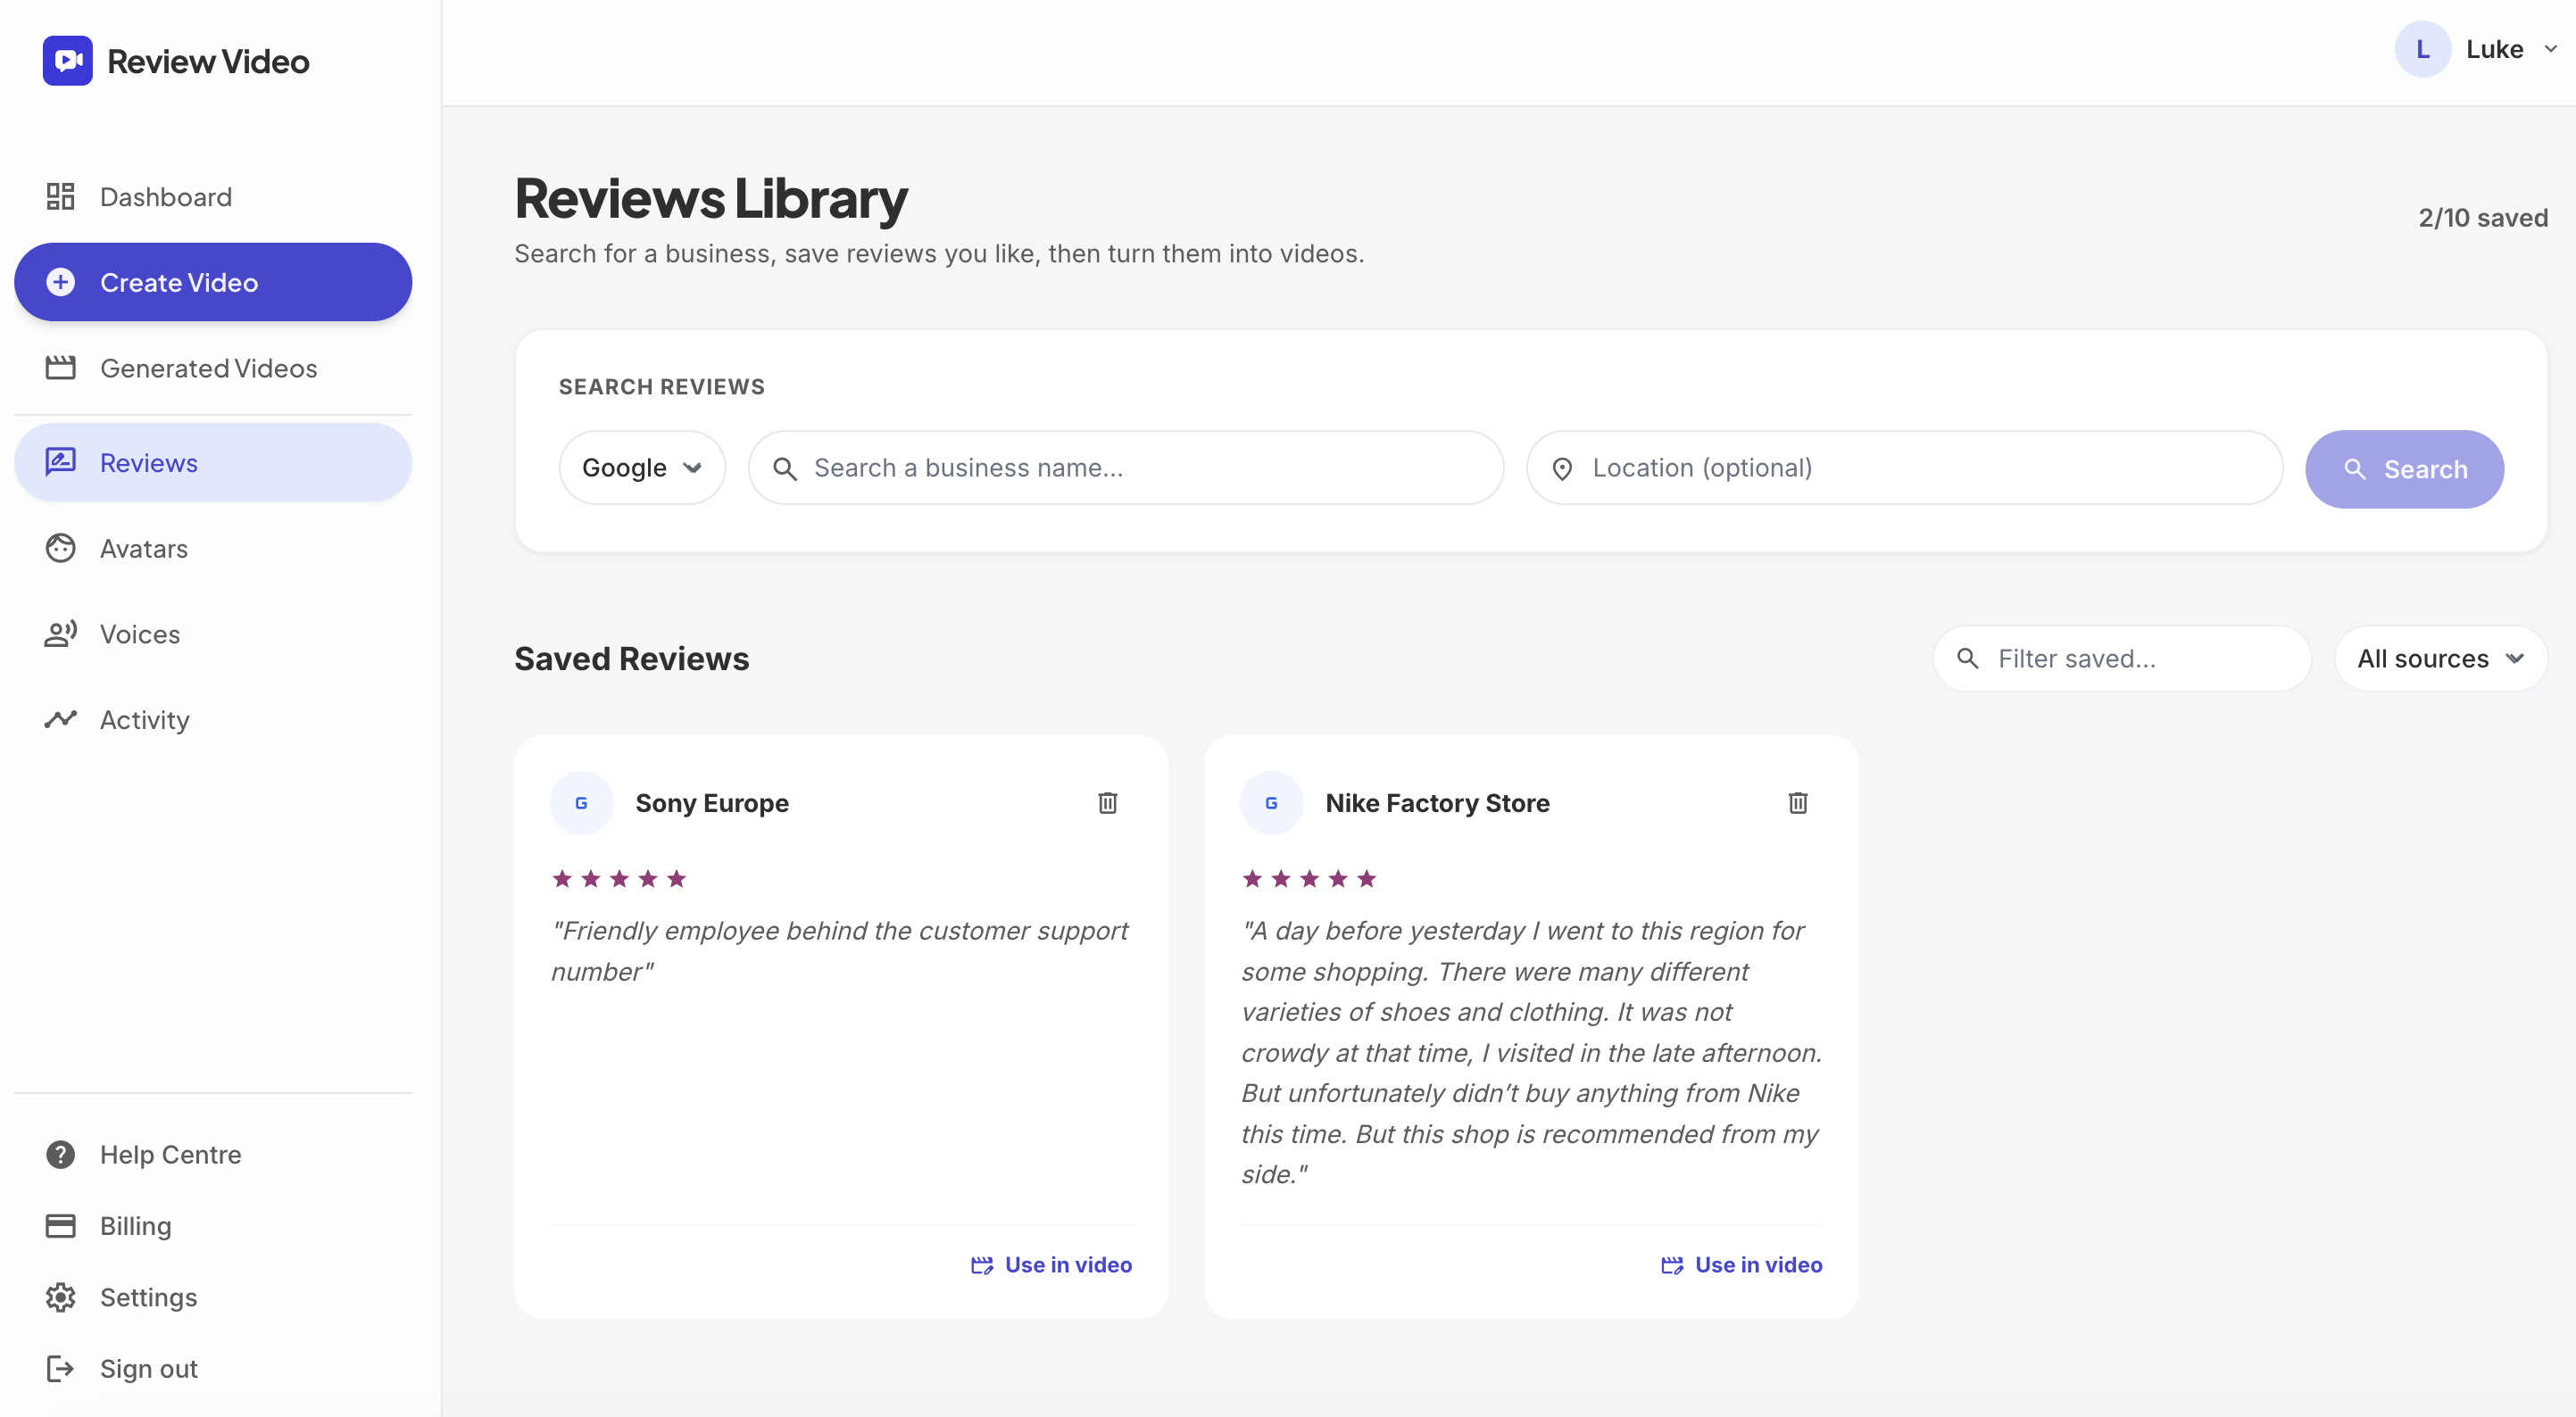Screen dimensions: 2576x1417
Task: Click the 2/10 saved counter
Action: click(2483, 218)
